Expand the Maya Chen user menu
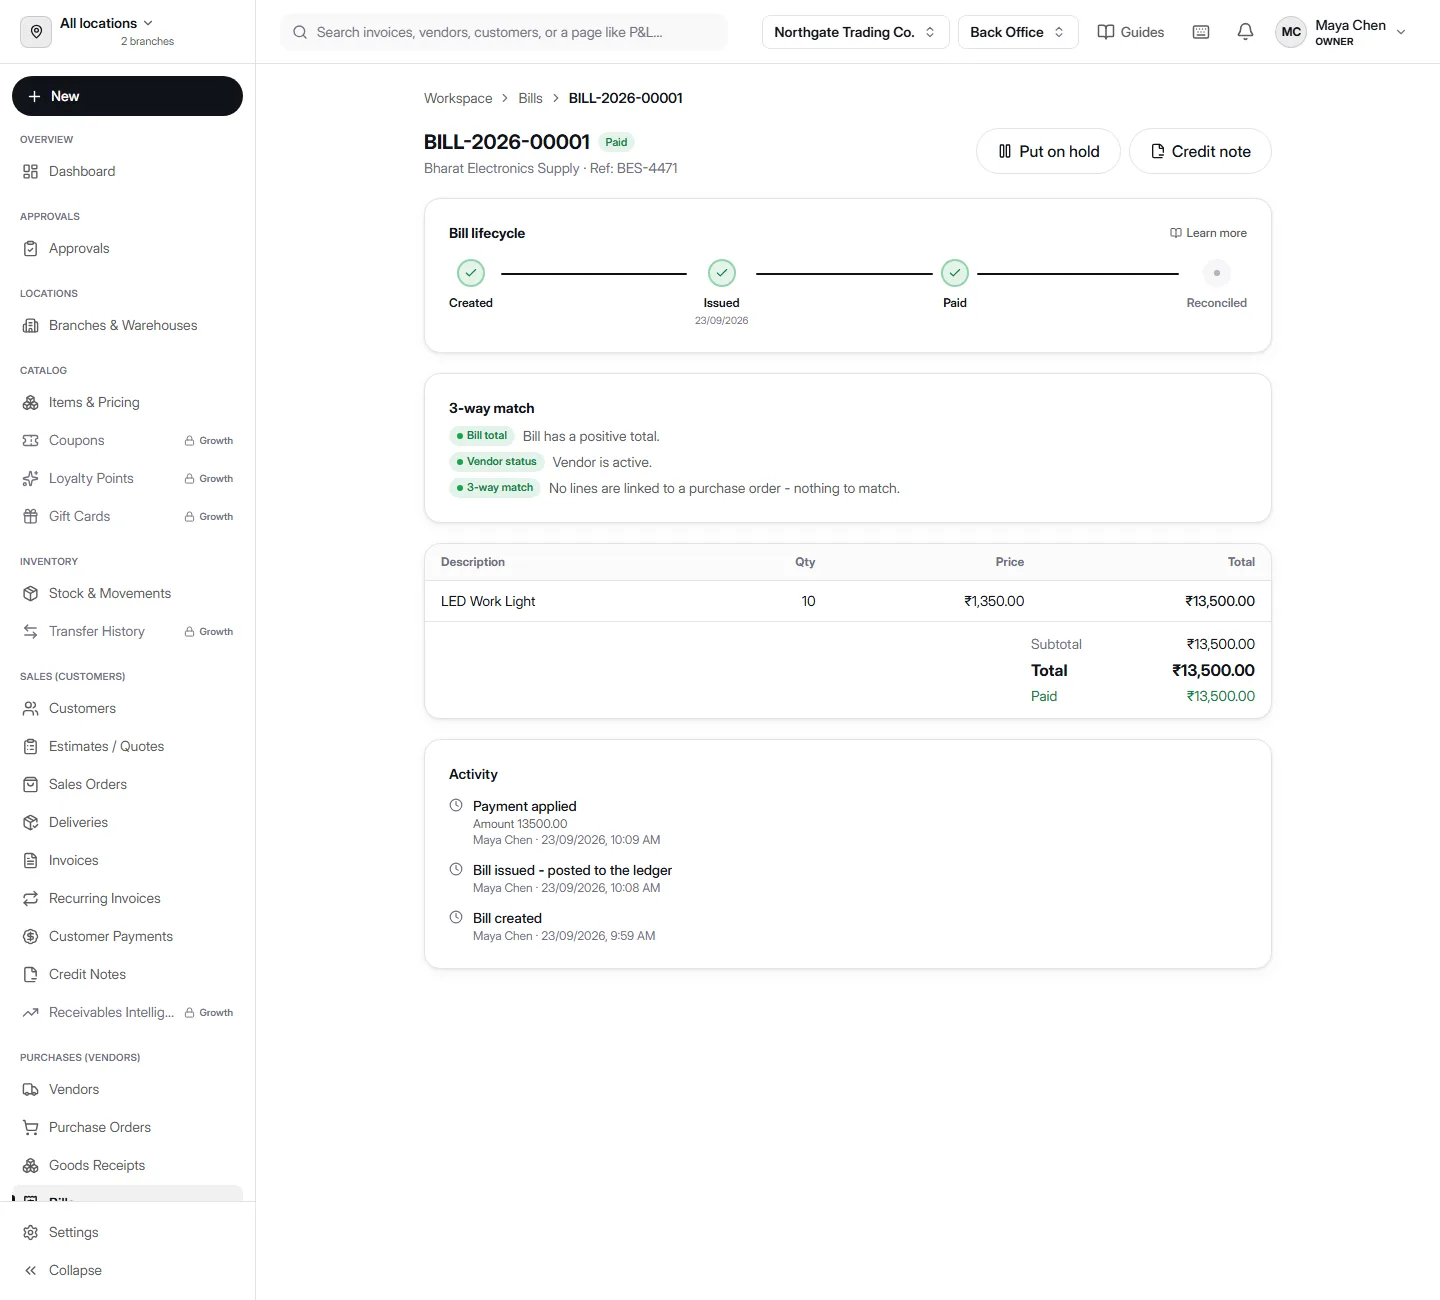 click(1342, 32)
